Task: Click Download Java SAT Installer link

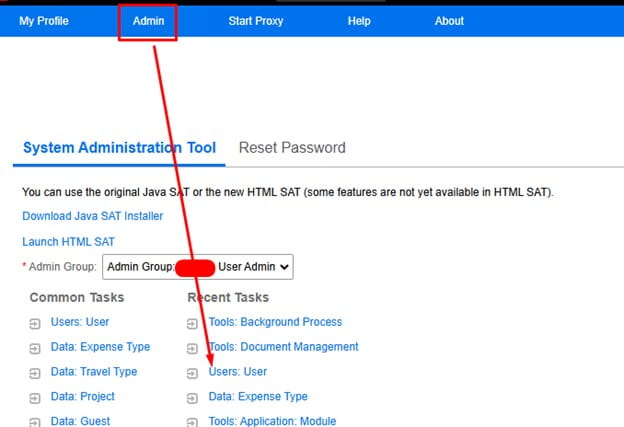Action: [92, 216]
